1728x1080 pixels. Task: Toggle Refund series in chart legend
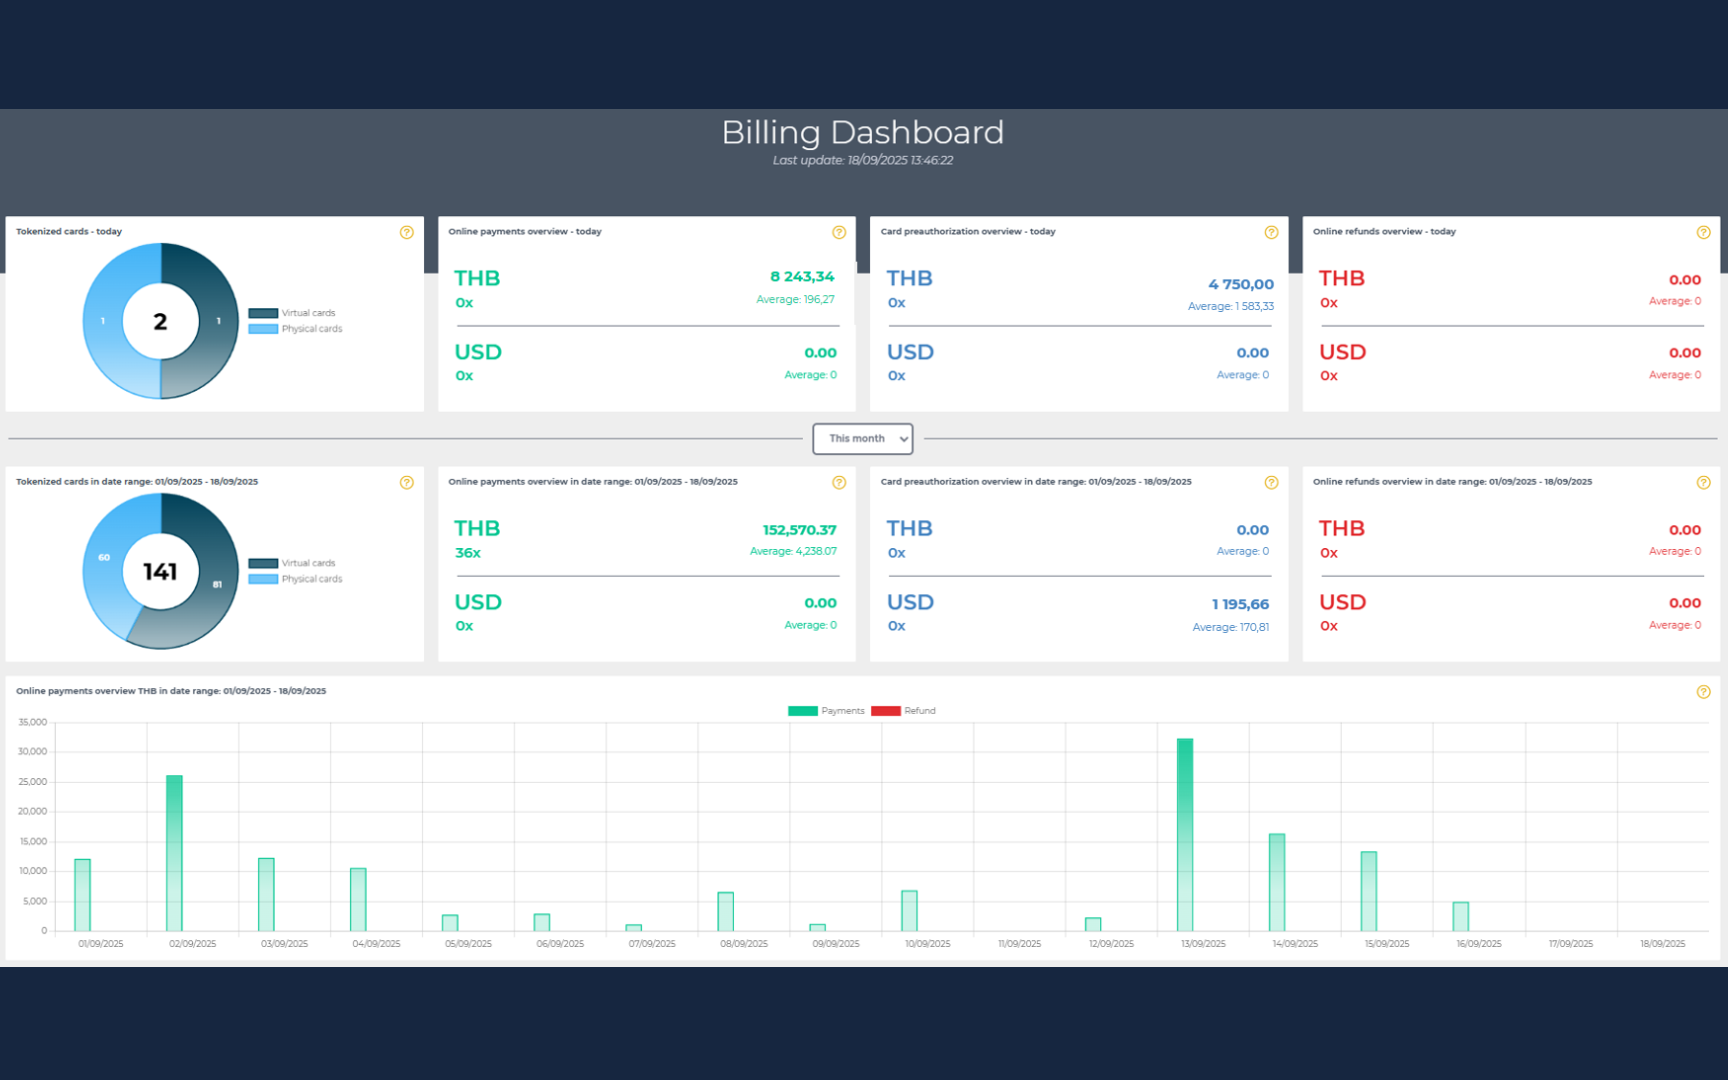pos(903,711)
